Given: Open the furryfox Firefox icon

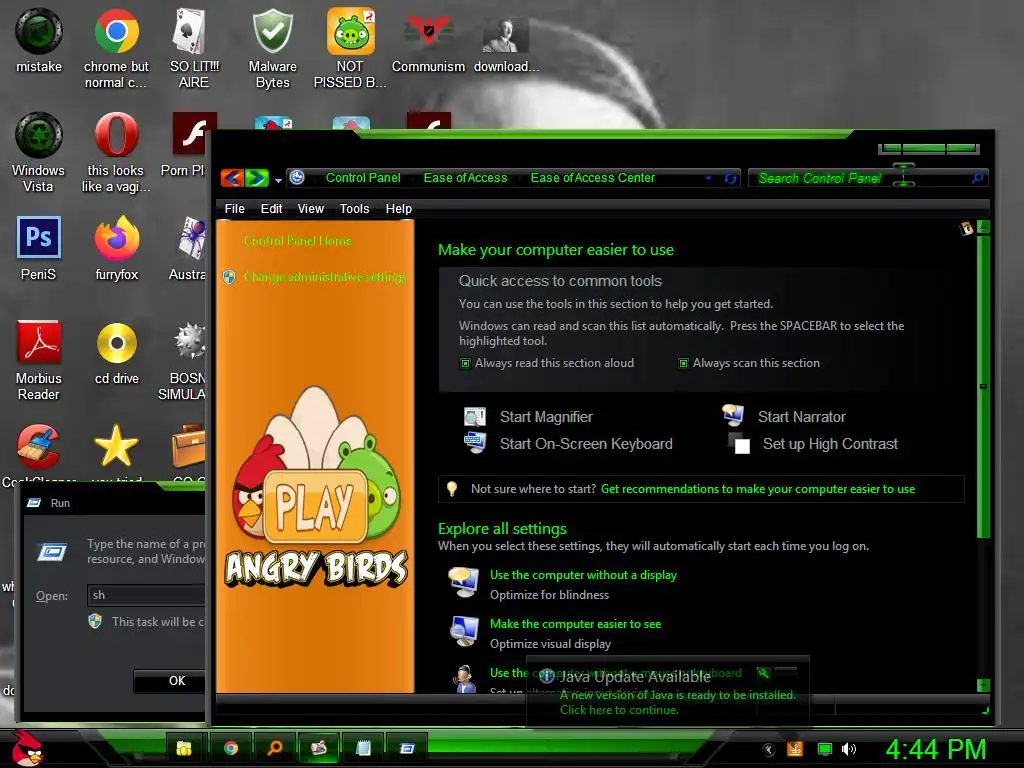Looking at the screenshot, I should coord(116,238).
